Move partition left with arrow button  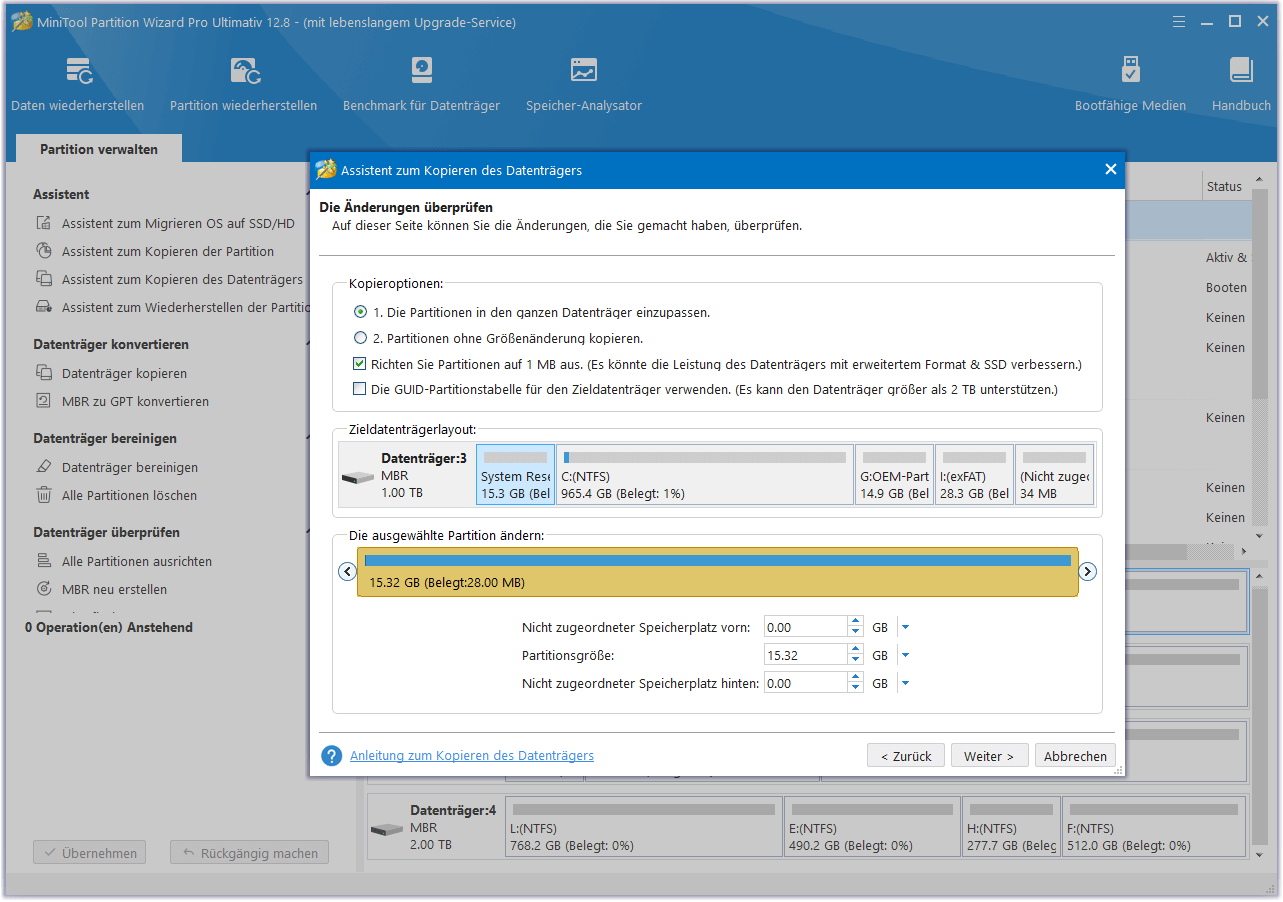click(x=347, y=572)
